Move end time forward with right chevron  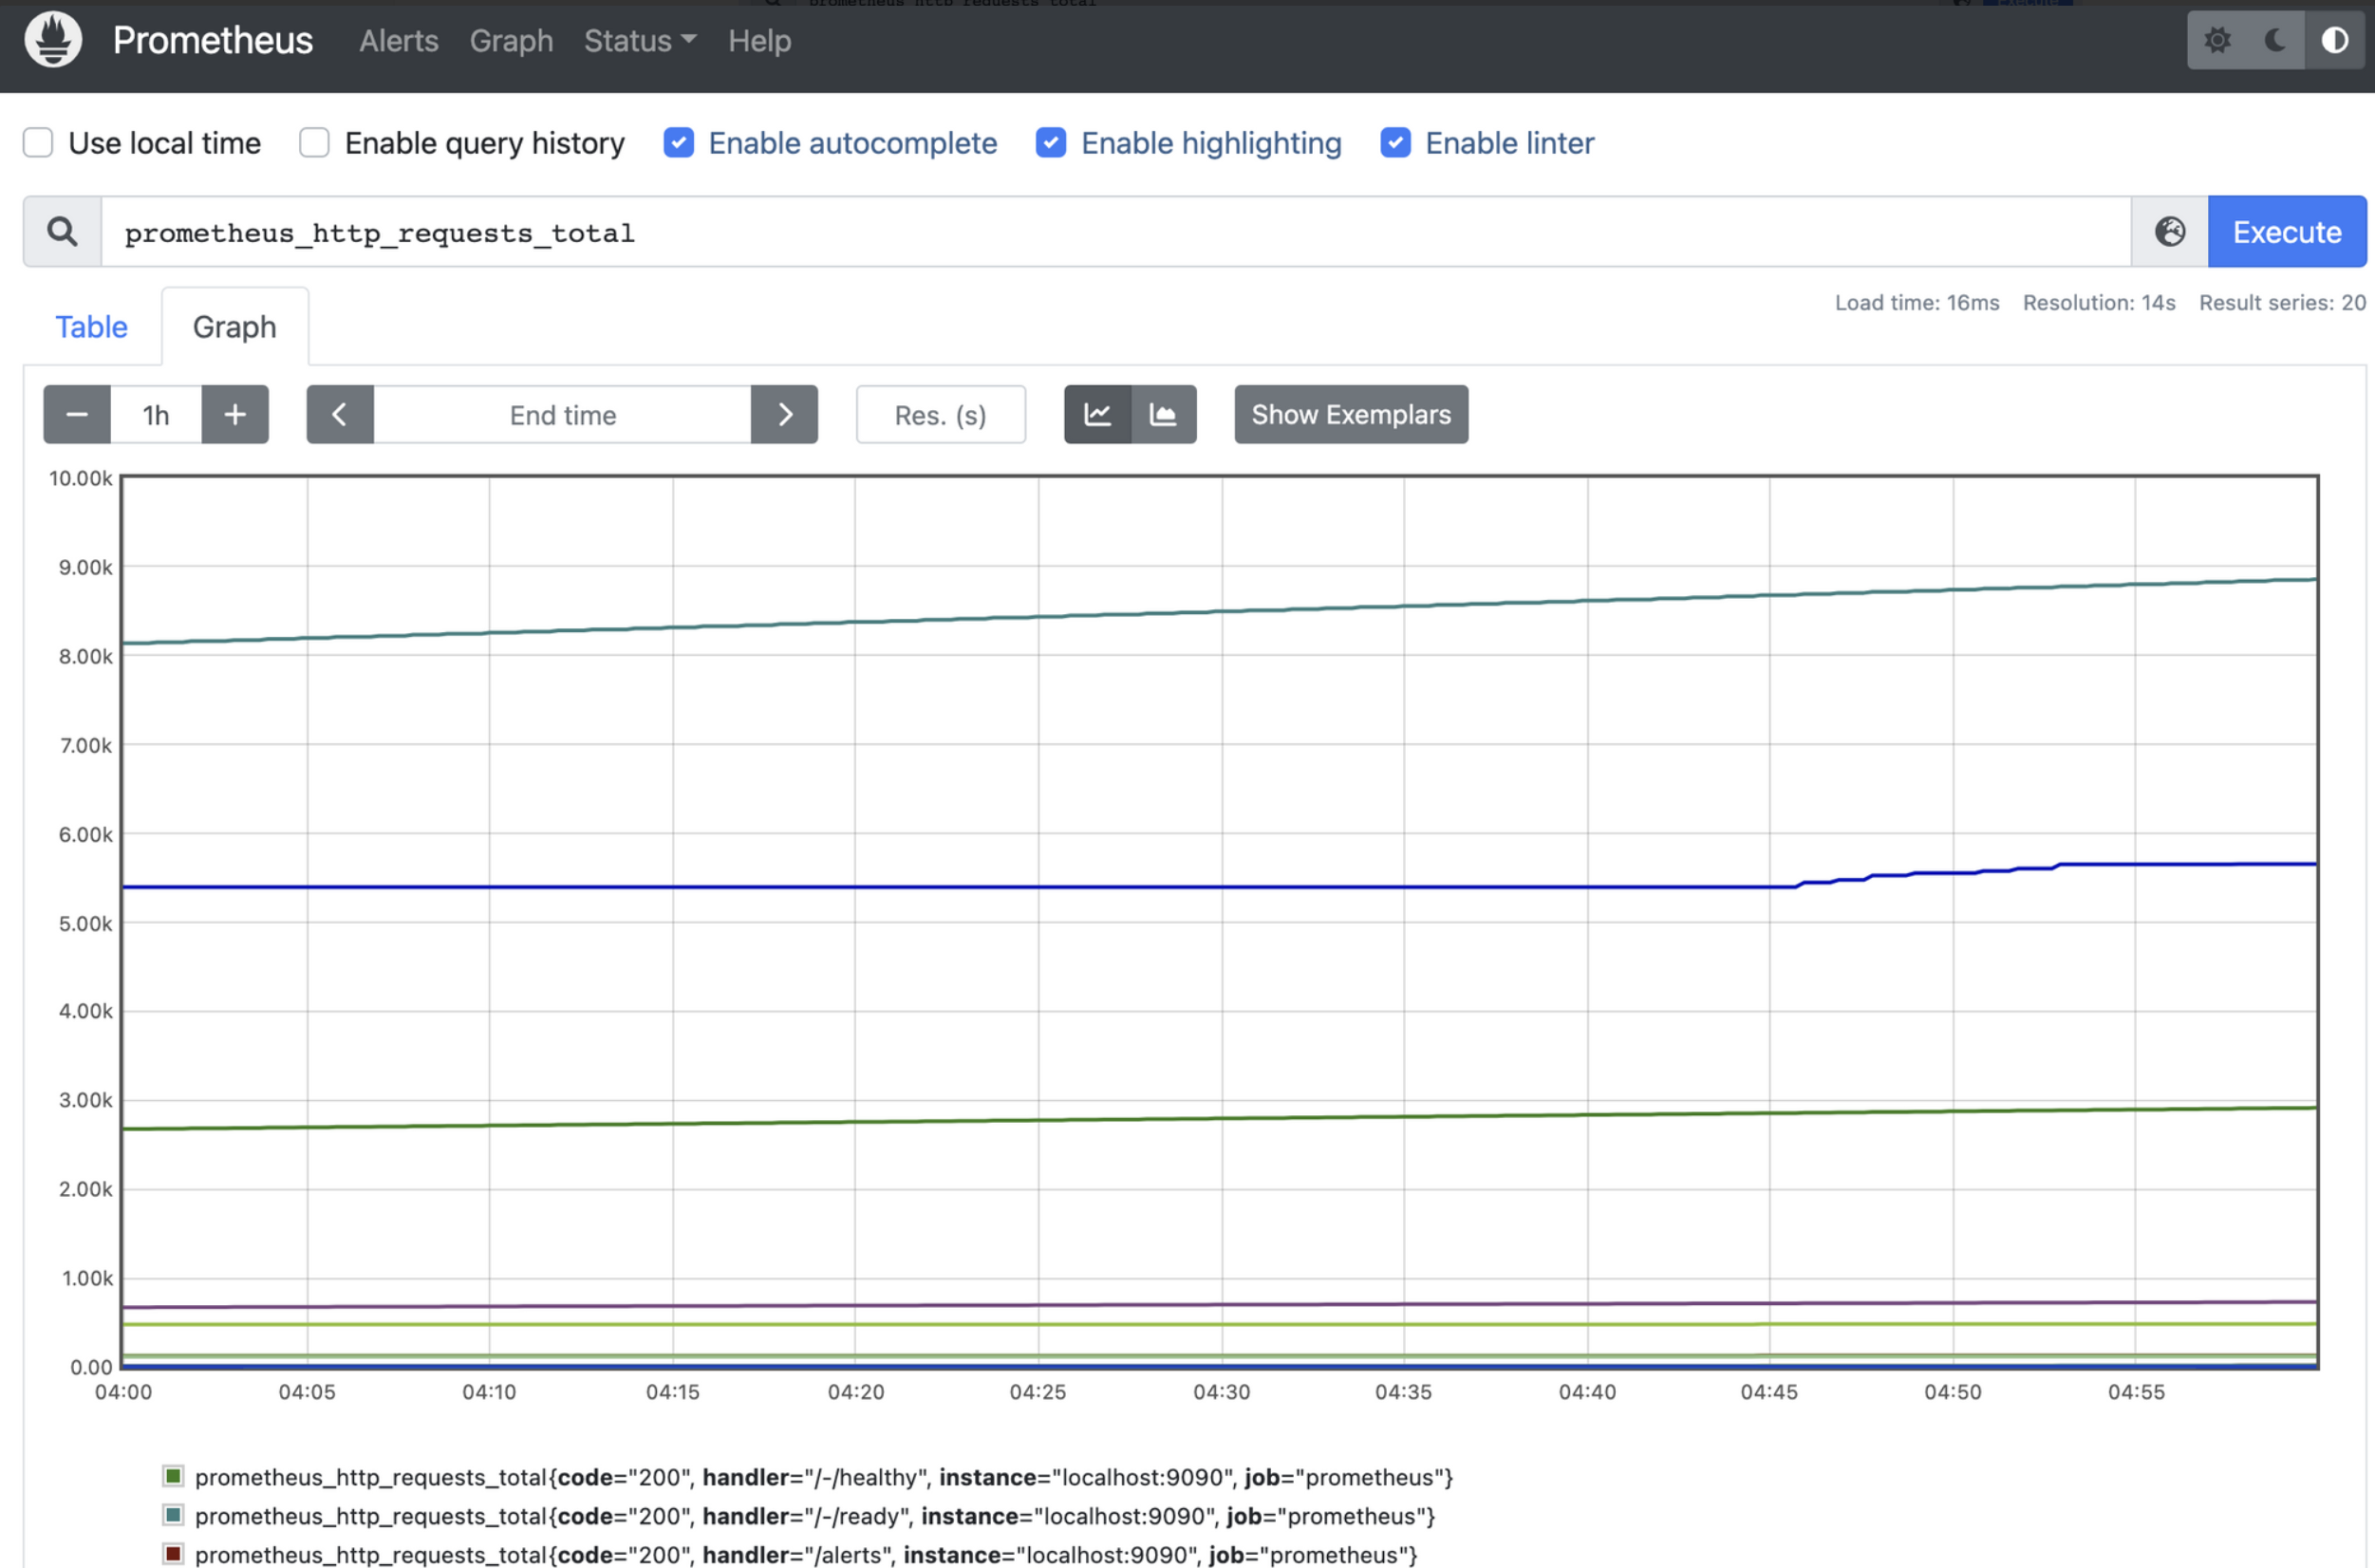click(x=785, y=414)
